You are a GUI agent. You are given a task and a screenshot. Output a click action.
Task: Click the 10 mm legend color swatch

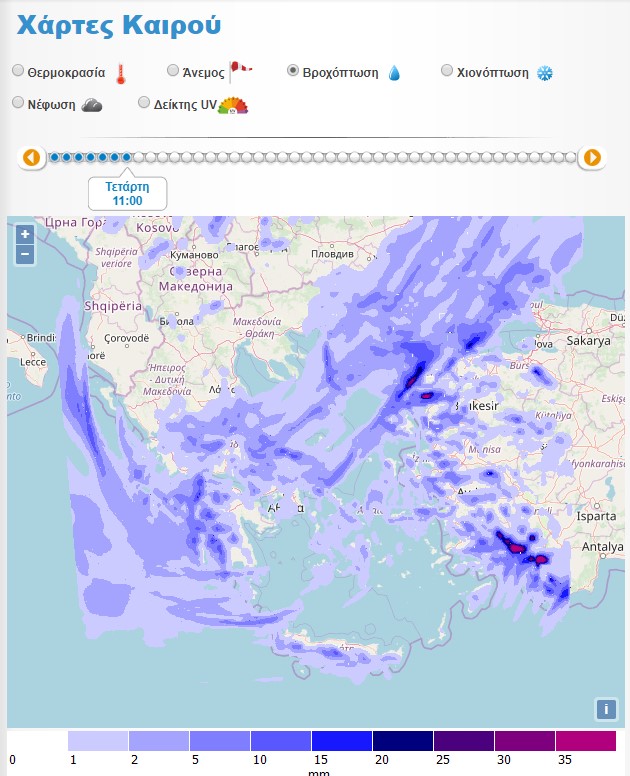[281, 741]
